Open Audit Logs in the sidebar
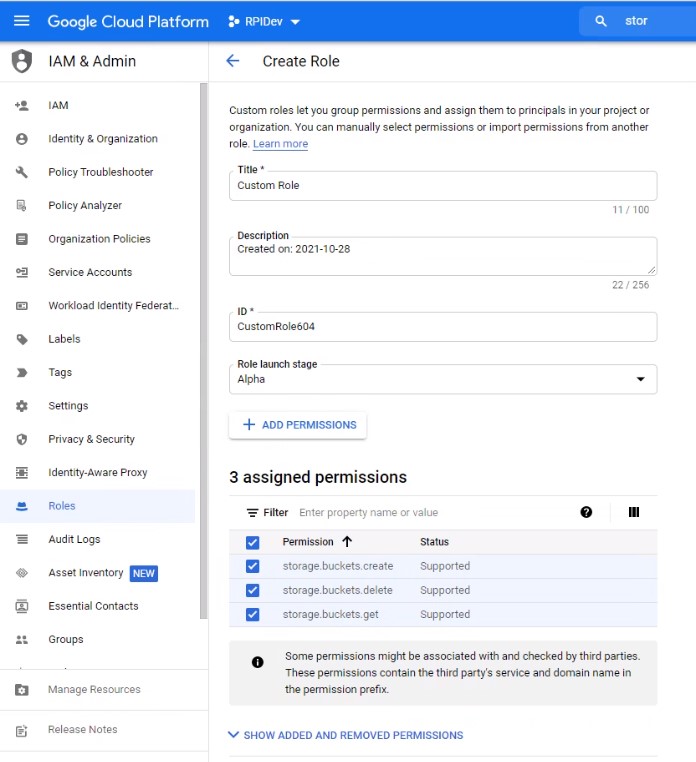Screen dimensions: 696x762 (x=74, y=539)
